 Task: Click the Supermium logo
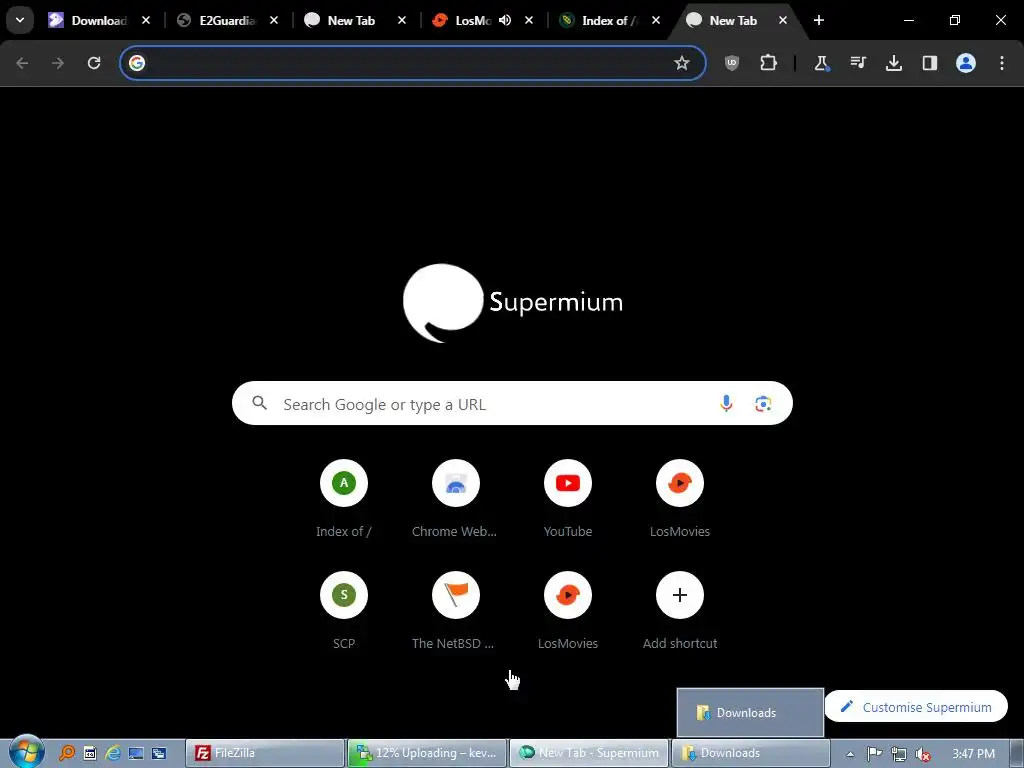point(513,302)
